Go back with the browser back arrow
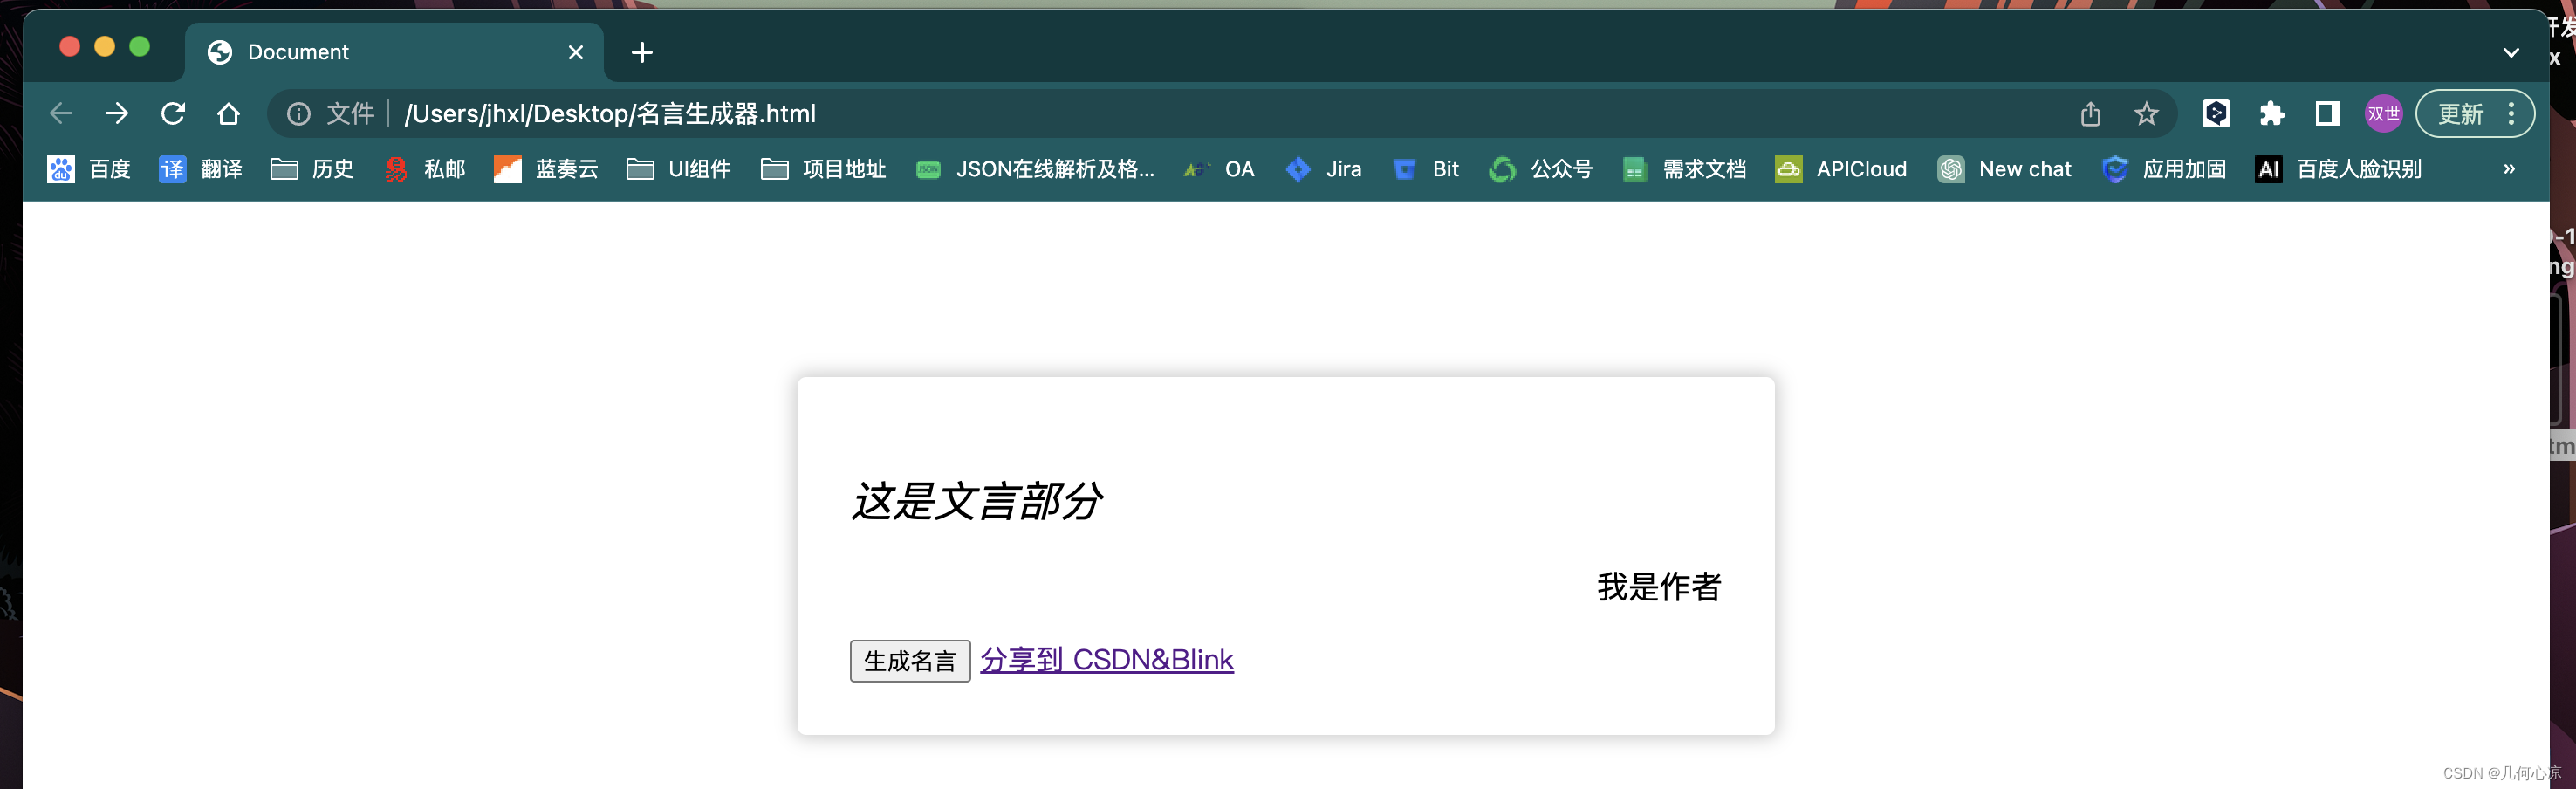 tap(61, 114)
